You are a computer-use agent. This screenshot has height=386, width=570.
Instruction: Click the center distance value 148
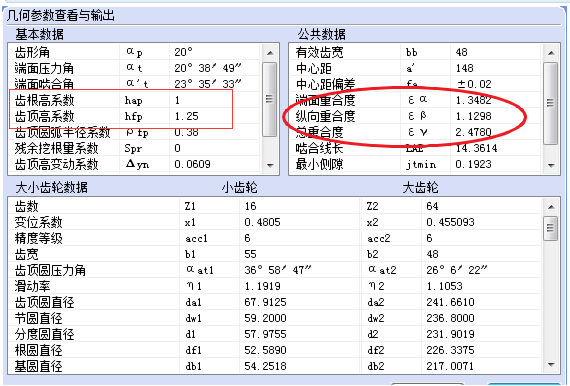pyautogui.click(x=464, y=68)
